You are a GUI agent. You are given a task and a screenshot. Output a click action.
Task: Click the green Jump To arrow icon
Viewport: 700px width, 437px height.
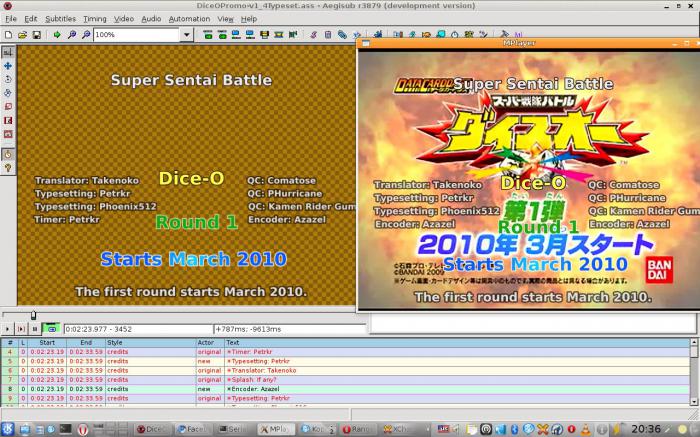[57, 34]
